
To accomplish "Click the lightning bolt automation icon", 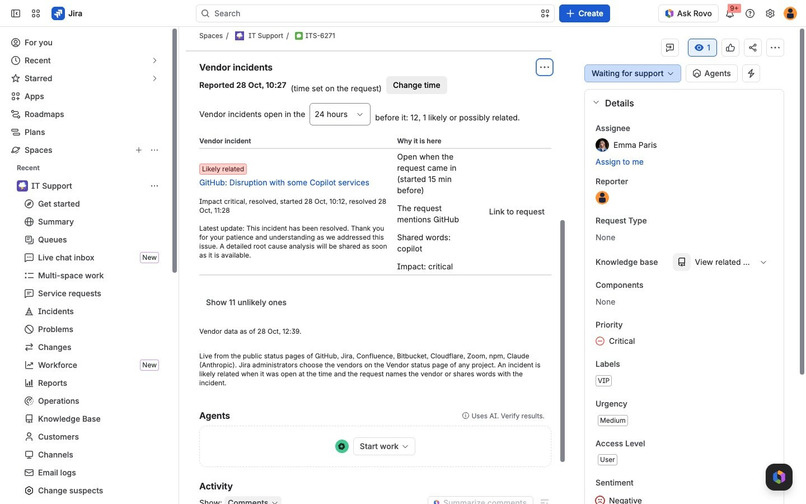I will click(x=751, y=74).
